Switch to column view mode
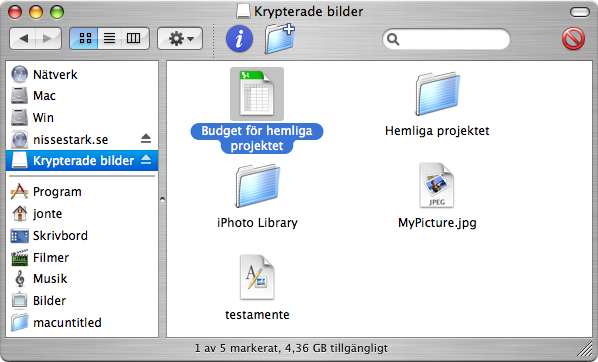The width and height of the screenshot is (598, 362). pos(134,39)
